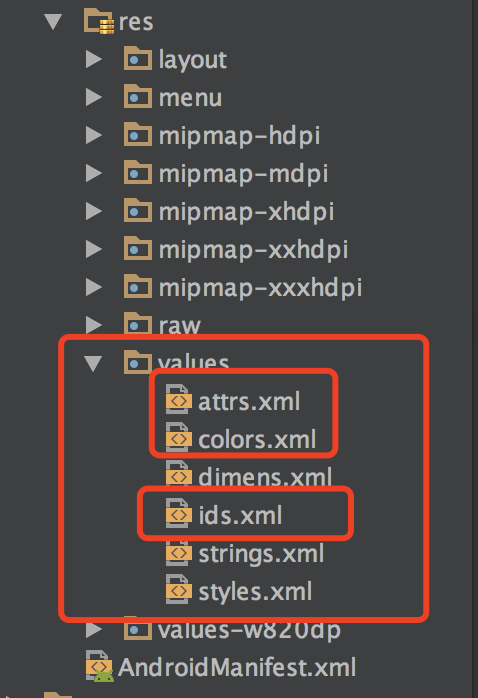Expand the menu folder arrow
Screen dimensions: 478x698
click(x=93, y=97)
